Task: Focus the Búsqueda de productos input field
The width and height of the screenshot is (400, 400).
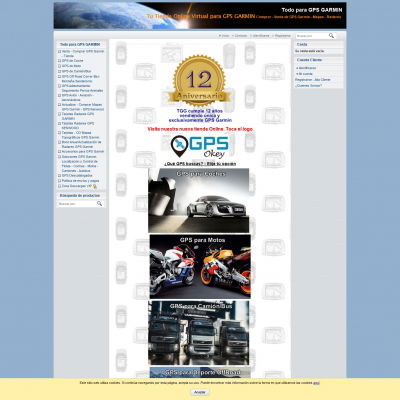Action: pyautogui.click(x=76, y=203)
